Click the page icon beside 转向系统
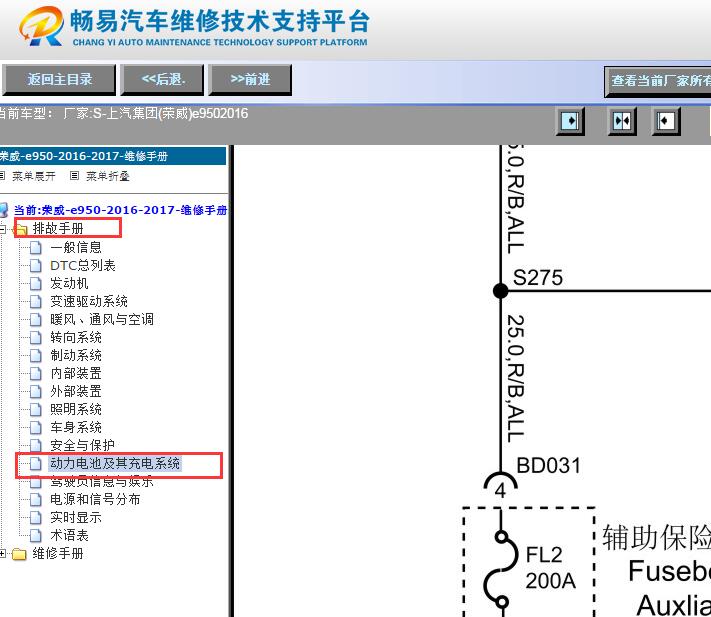Viewport: 711px width, 617px height. (x=35, y=338)
